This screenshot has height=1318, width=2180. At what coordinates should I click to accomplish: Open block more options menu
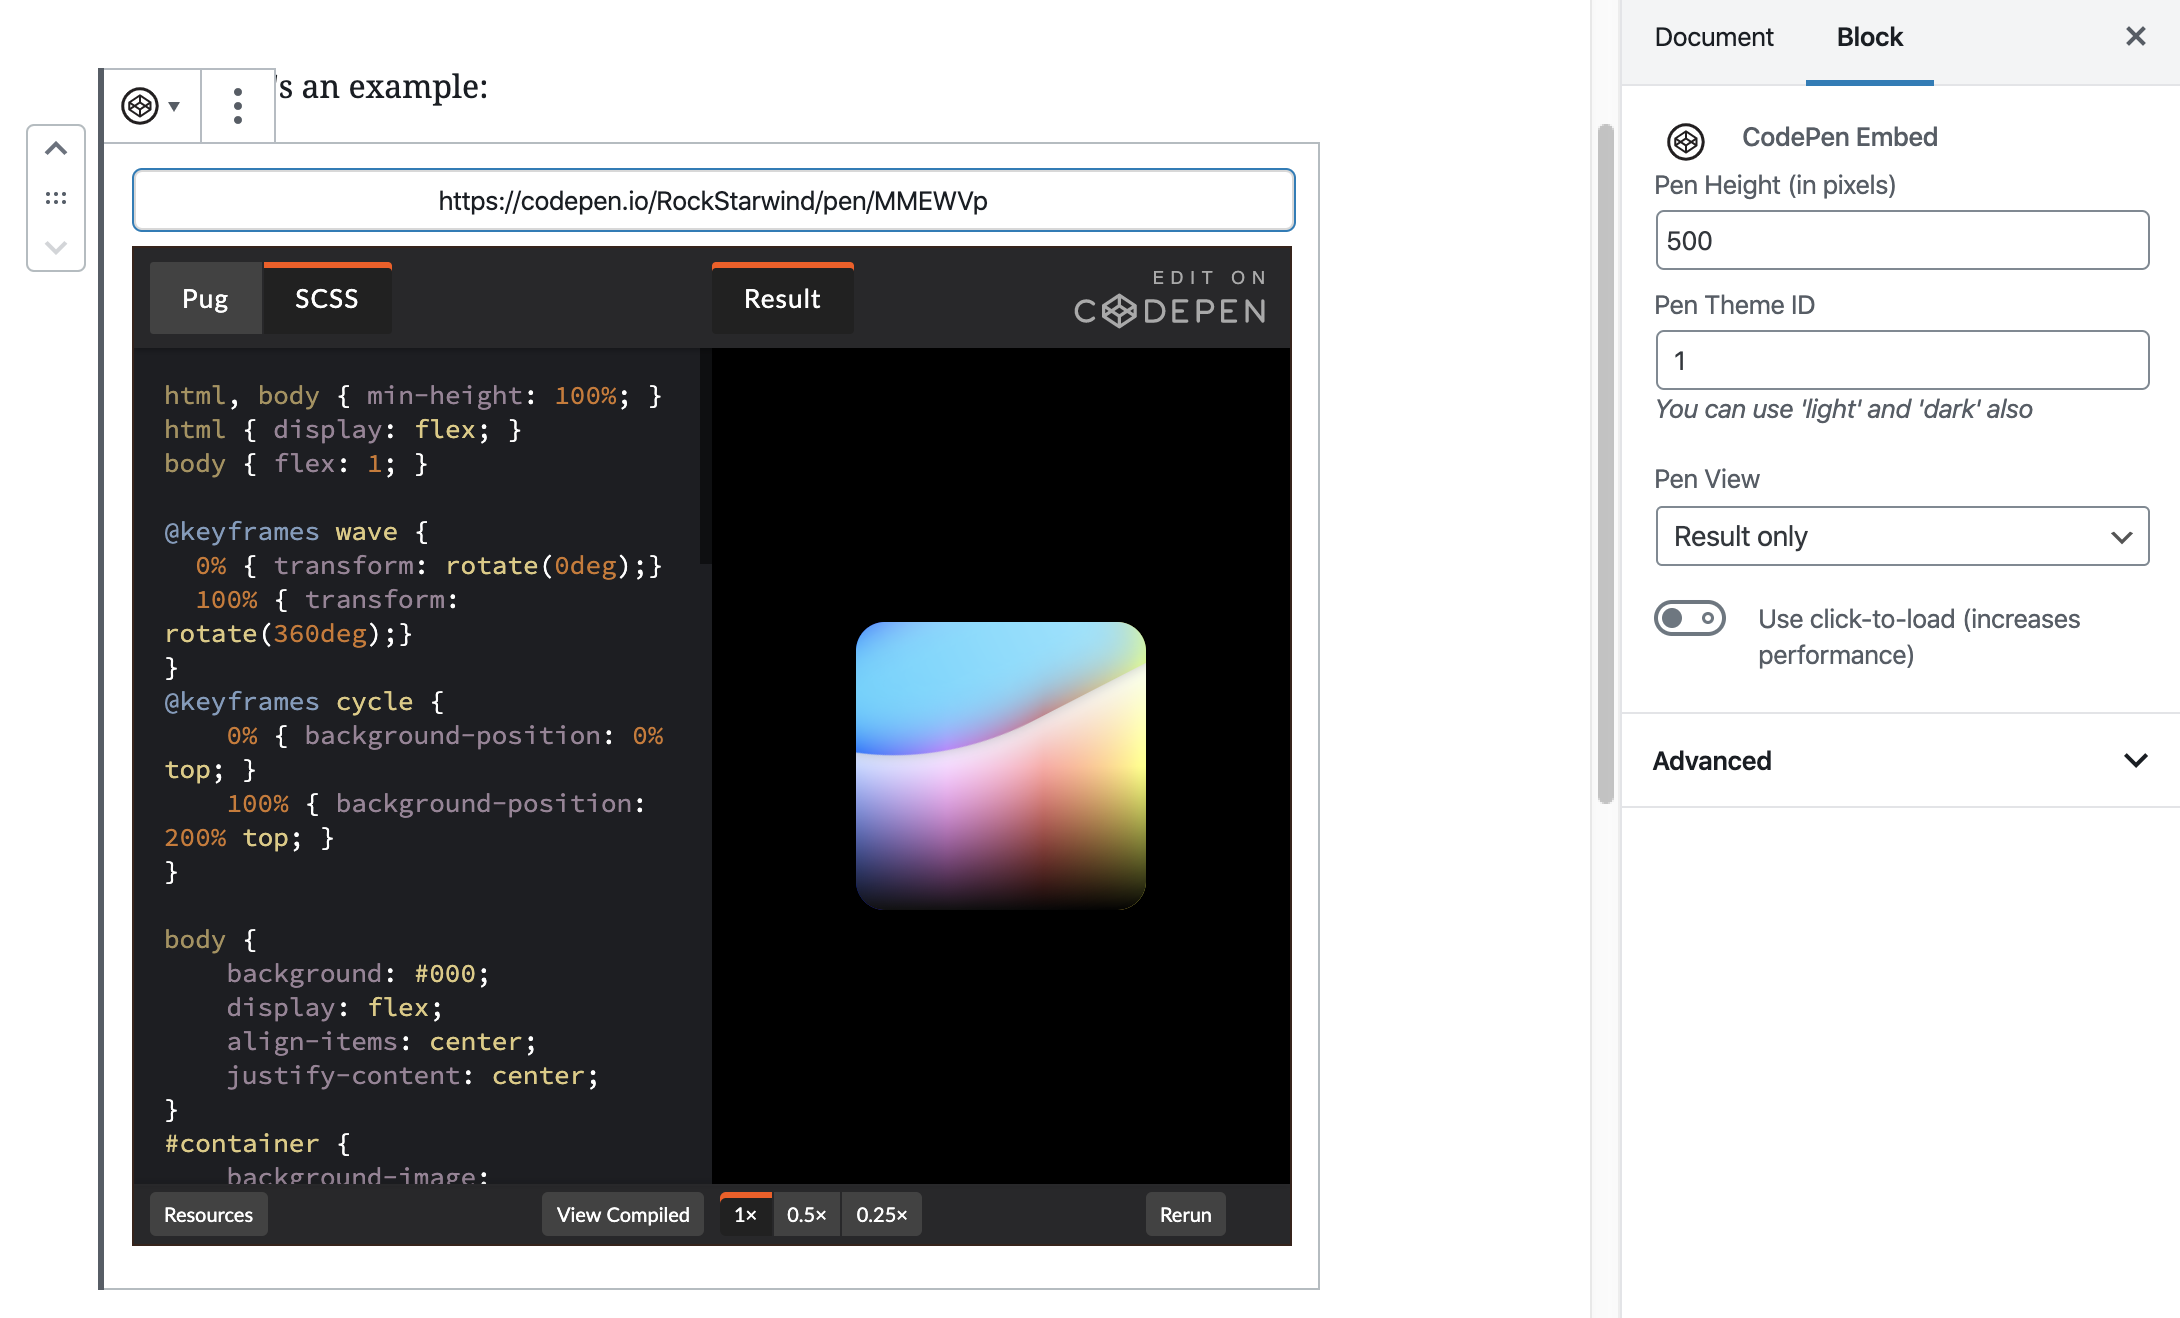238,106
